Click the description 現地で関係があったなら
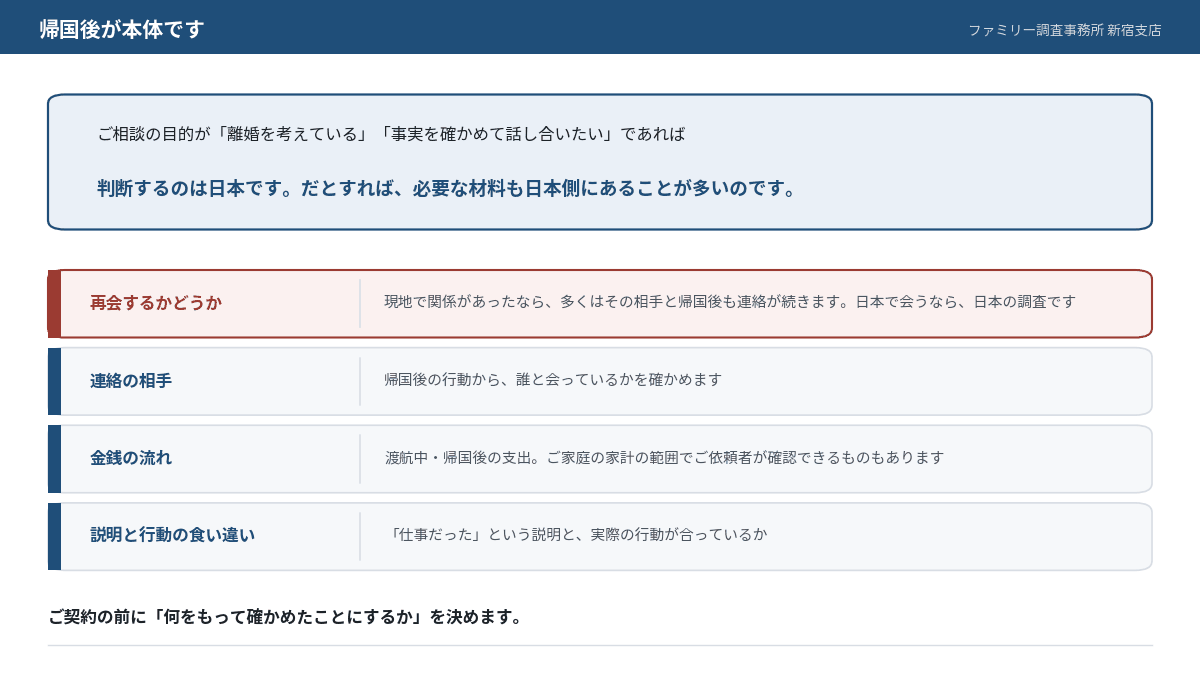The height and width of the screenshot is (675, 1200). click(x=730, y=302)
